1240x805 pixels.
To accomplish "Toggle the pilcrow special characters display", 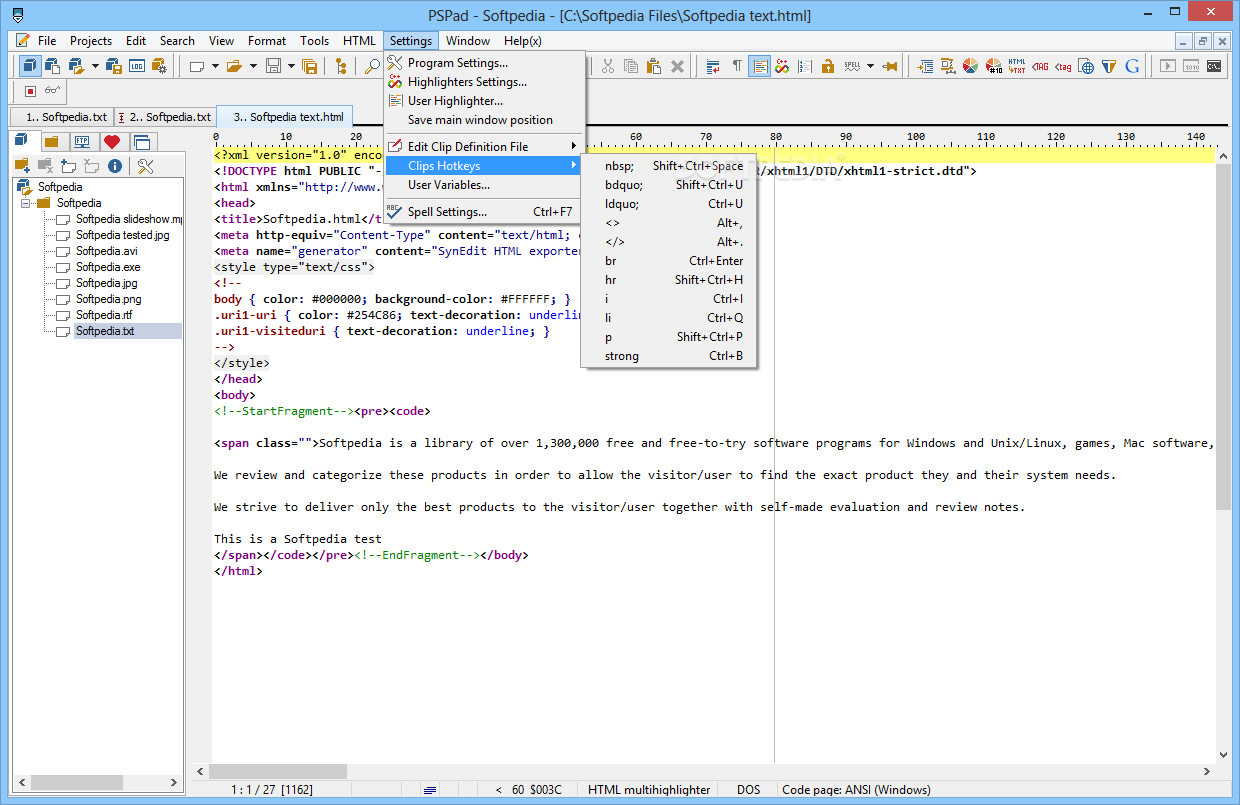I will point(737,66).
